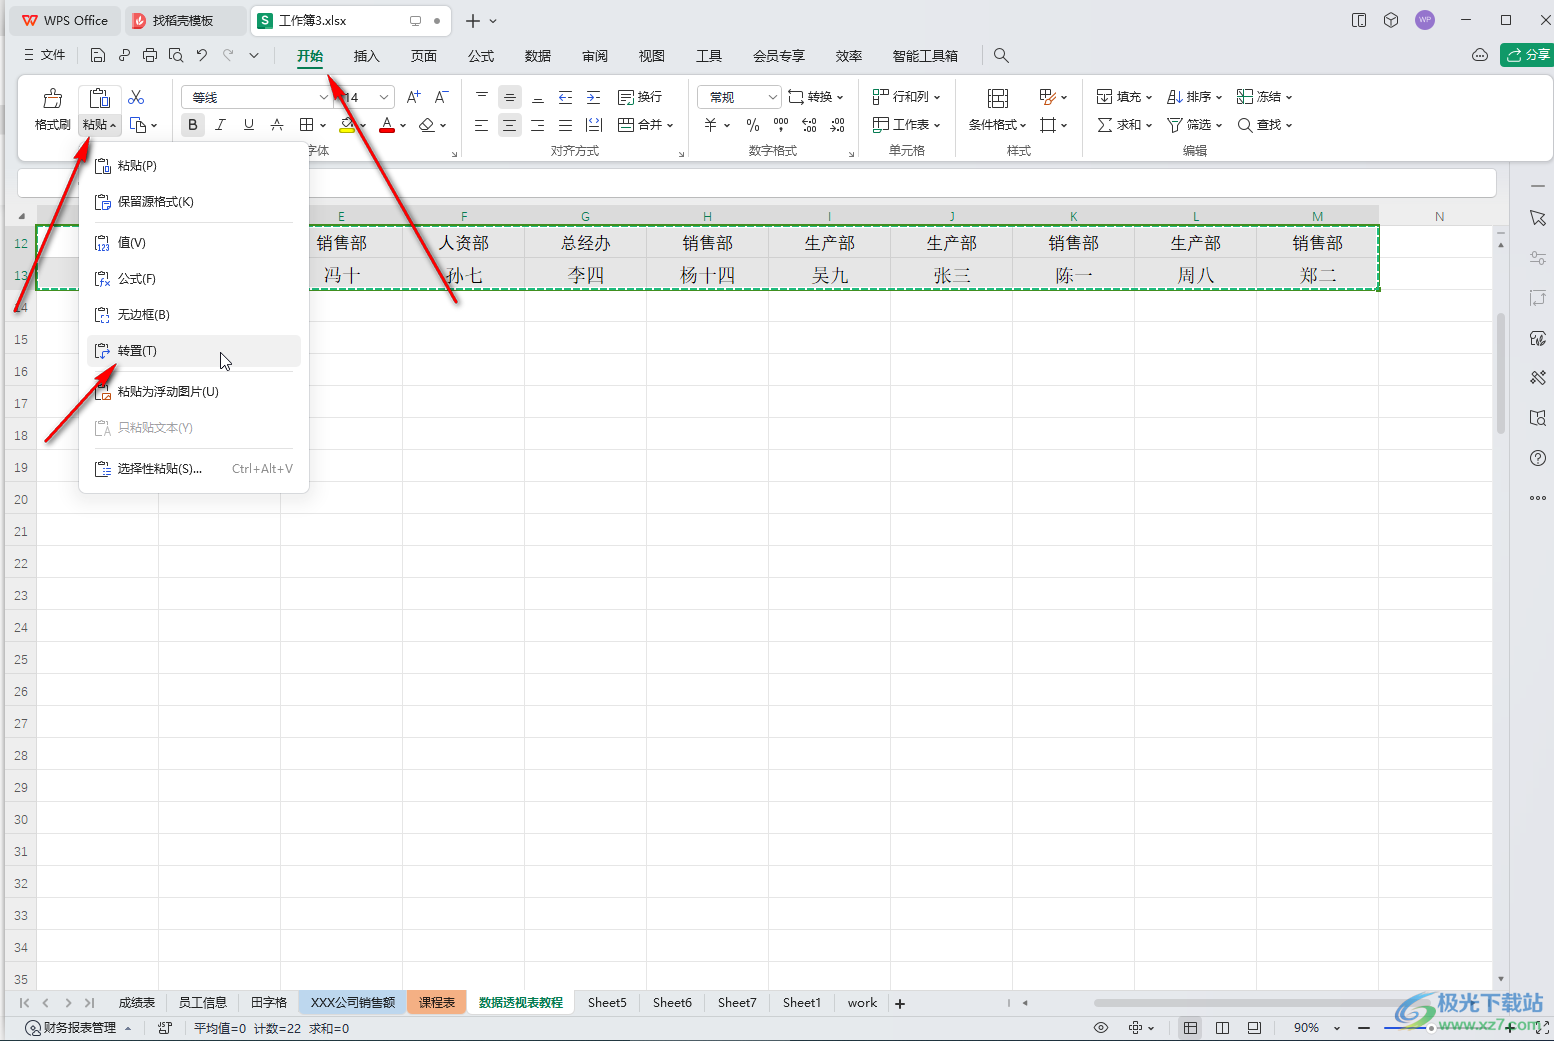Toggle middle vertical alignment
This screenshot has height=1041, width=1554.
coord(510,97)
